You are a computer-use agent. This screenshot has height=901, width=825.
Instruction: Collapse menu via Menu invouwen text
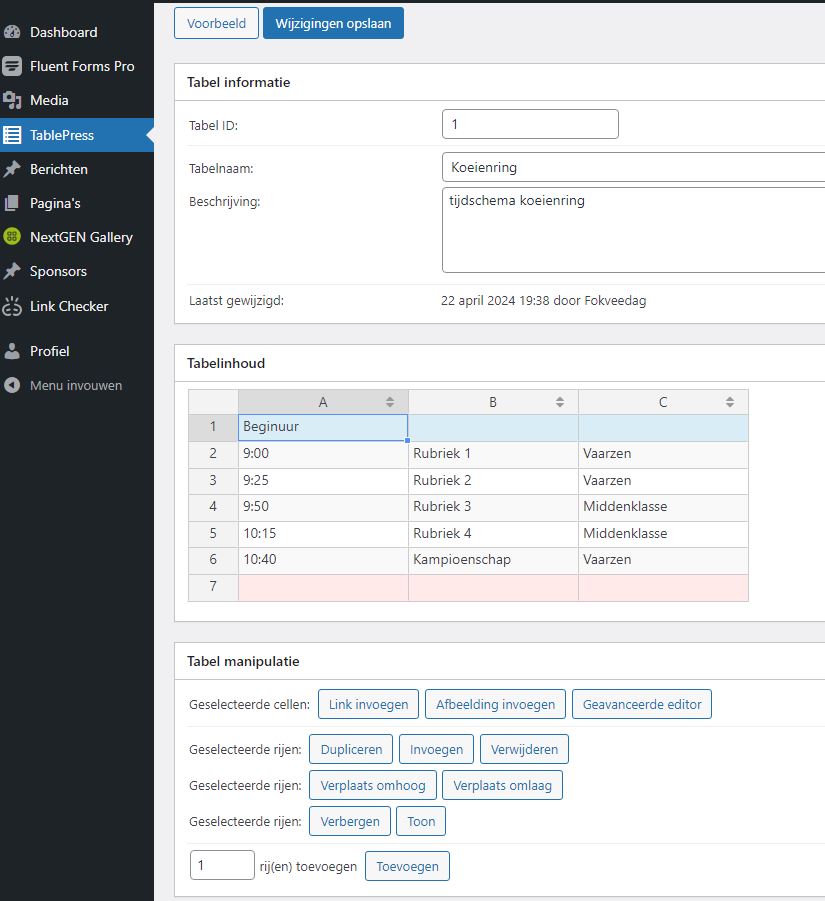76,386
